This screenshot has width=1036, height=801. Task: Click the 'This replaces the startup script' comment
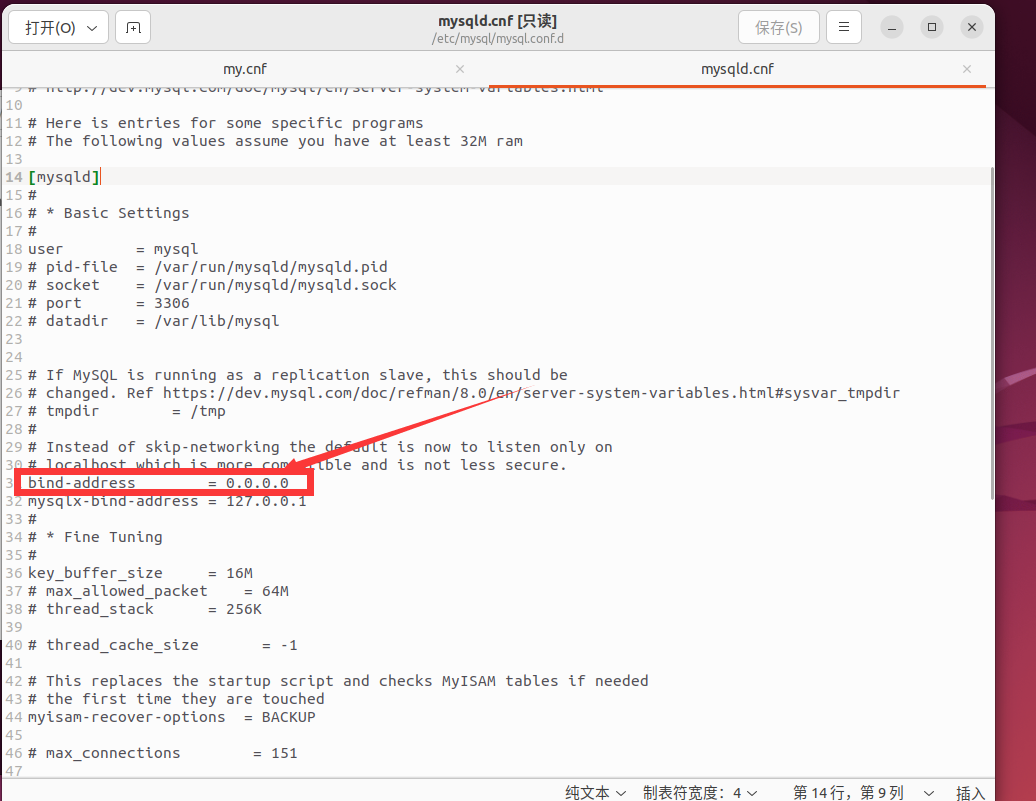click(x=338, y=681)
